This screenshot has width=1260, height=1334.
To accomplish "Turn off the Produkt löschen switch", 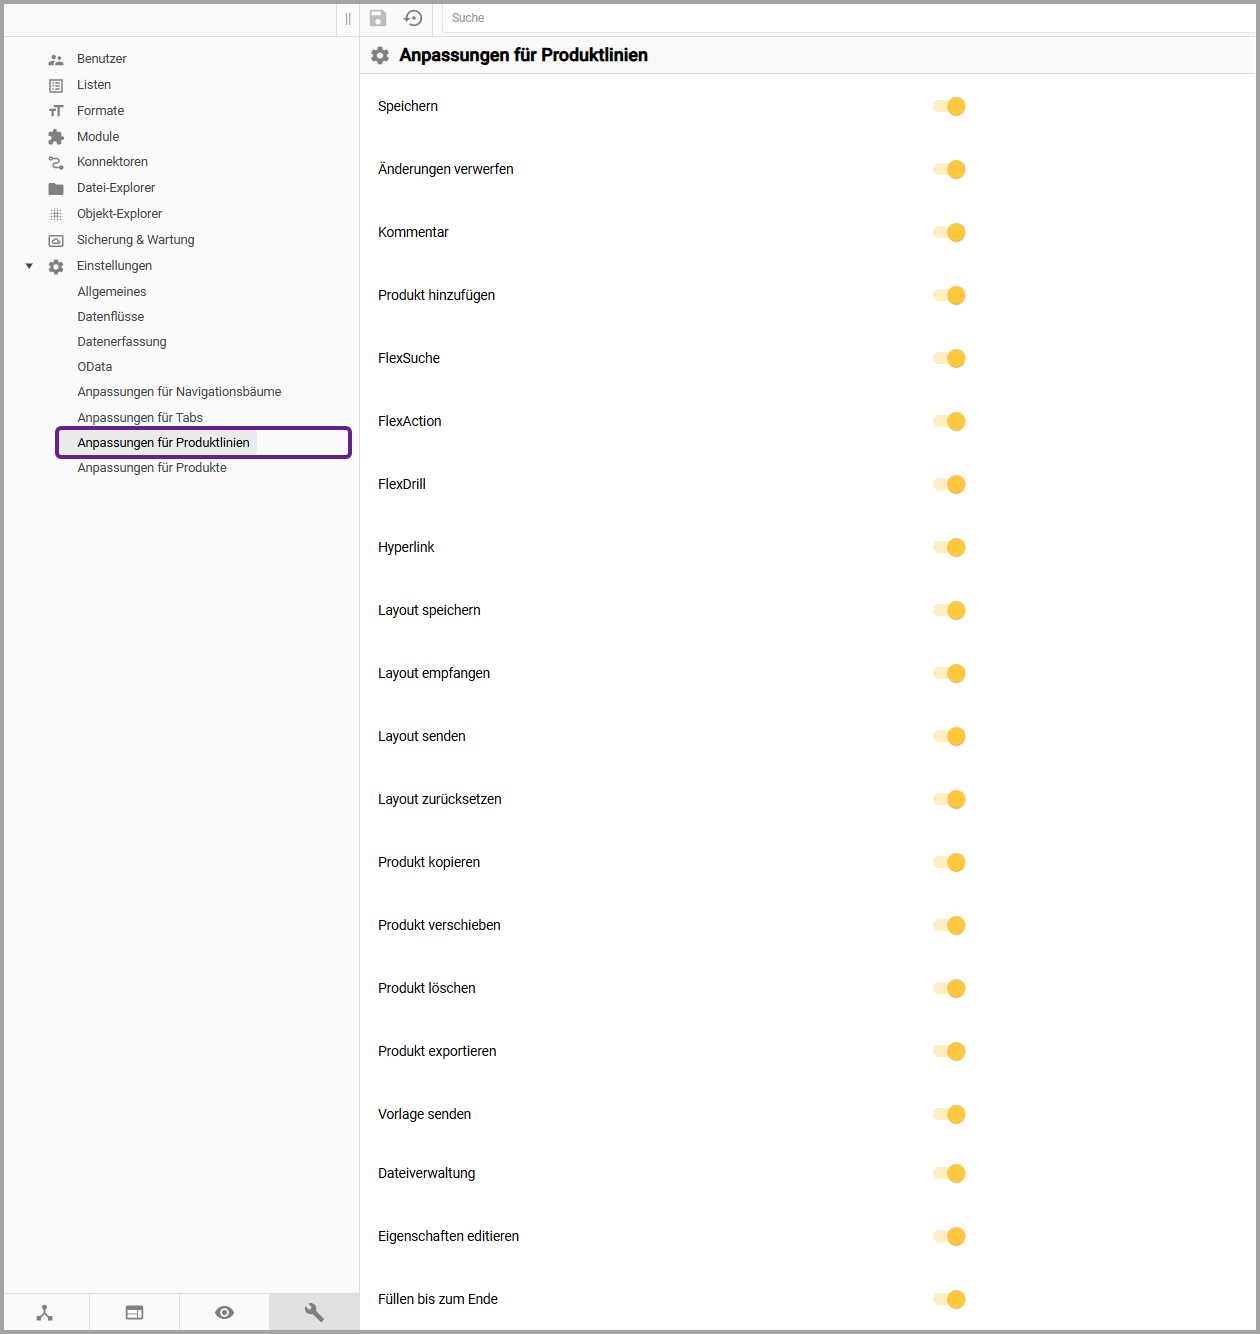I will click(949, 988).
